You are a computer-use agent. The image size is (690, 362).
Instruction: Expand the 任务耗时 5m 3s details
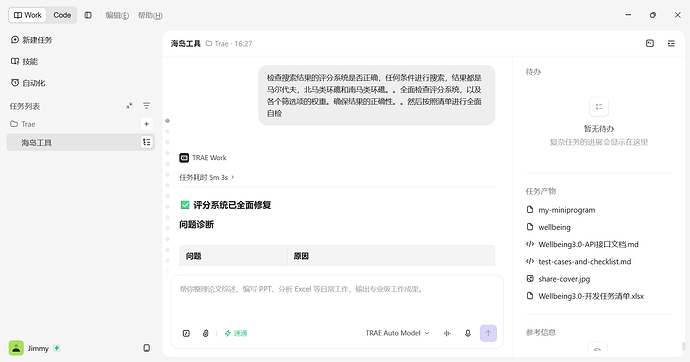[206, 177]
